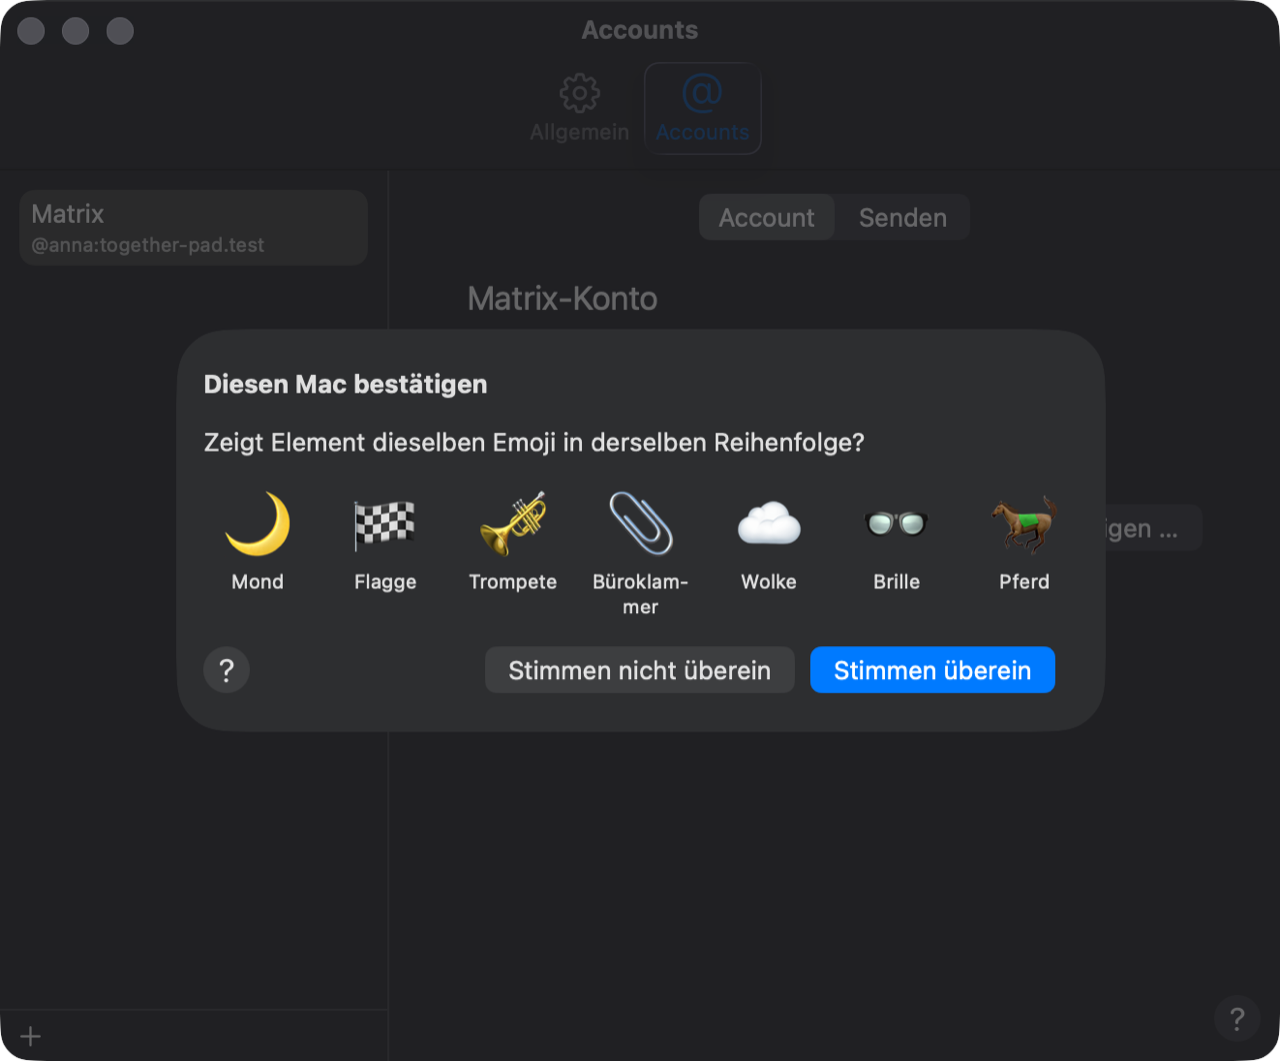The height and width of the screenshot is (1061, 1280).
Task: Add a new account with plus button
Action: coord(31,1036)
